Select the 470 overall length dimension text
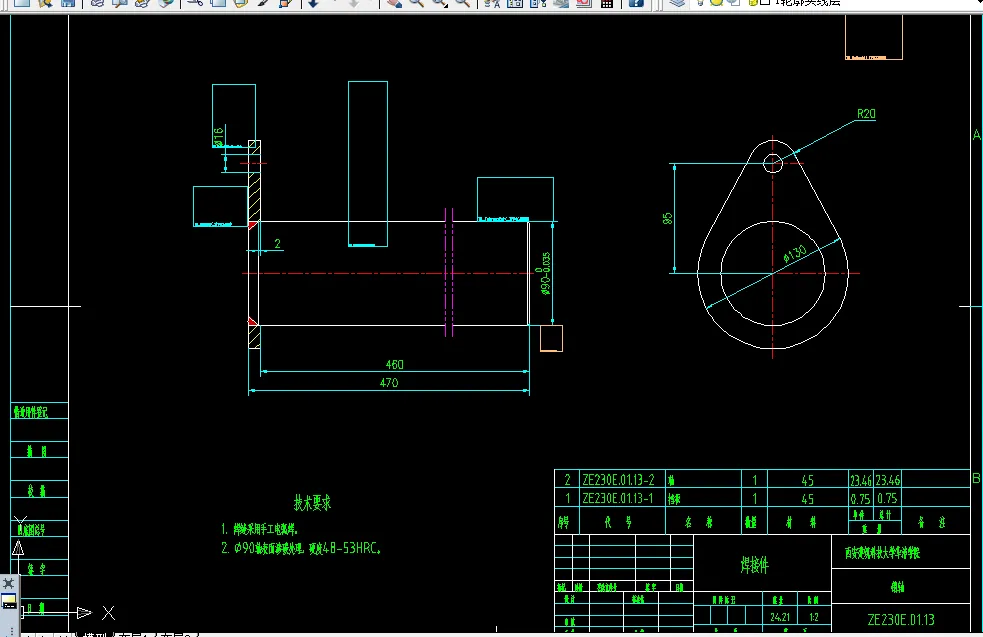Viewport: 983px width, 637px height. click(x=389, y=382)
